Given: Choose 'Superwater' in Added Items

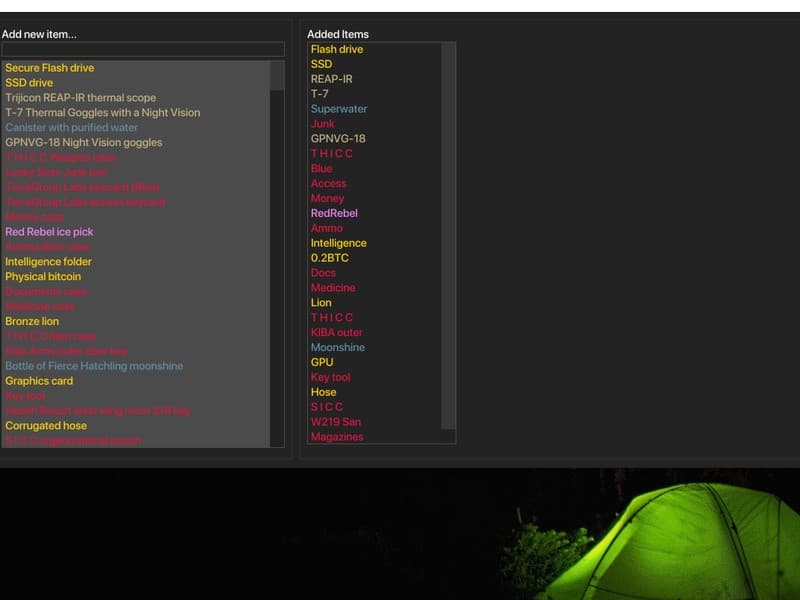Looking at the screenshot, I should [339, 109].
